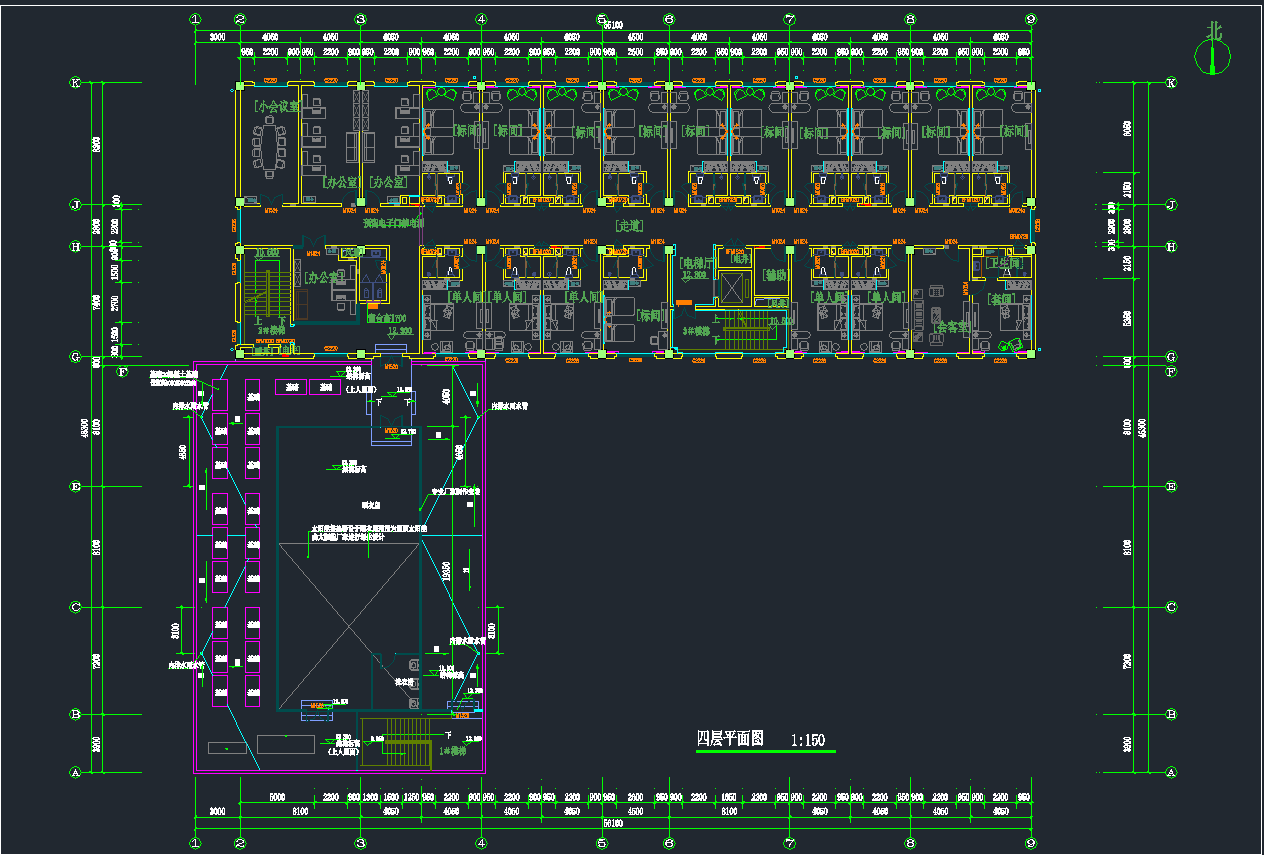The width and height of the screenshot is (1264, 855).
Task: Click the 56100 overall dimension at top
Action: [x=611, y=25]
